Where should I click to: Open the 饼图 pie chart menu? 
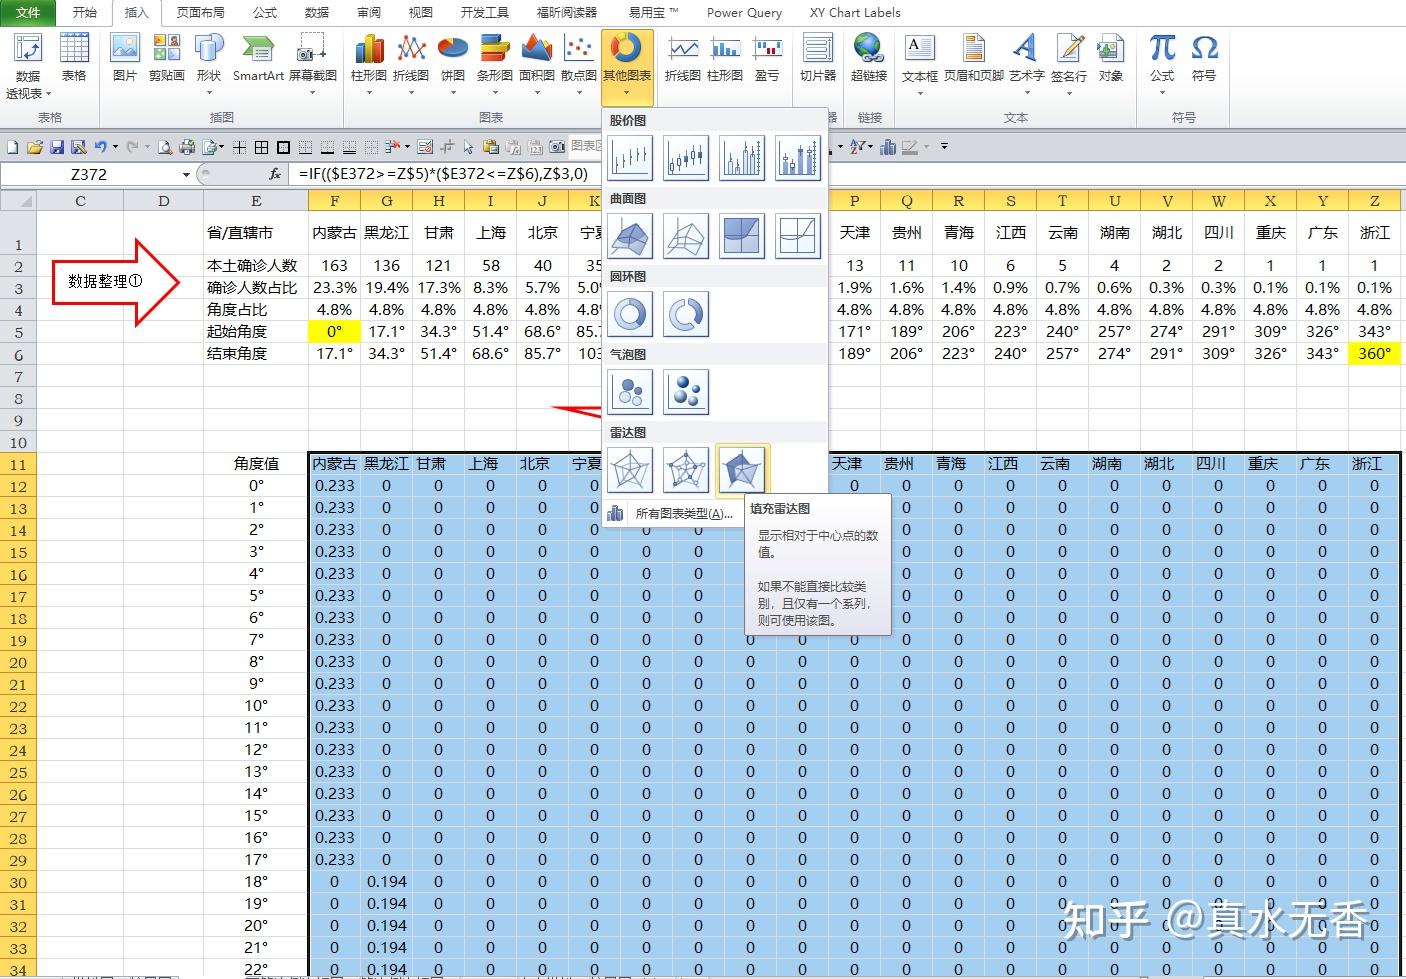point(453,65)
